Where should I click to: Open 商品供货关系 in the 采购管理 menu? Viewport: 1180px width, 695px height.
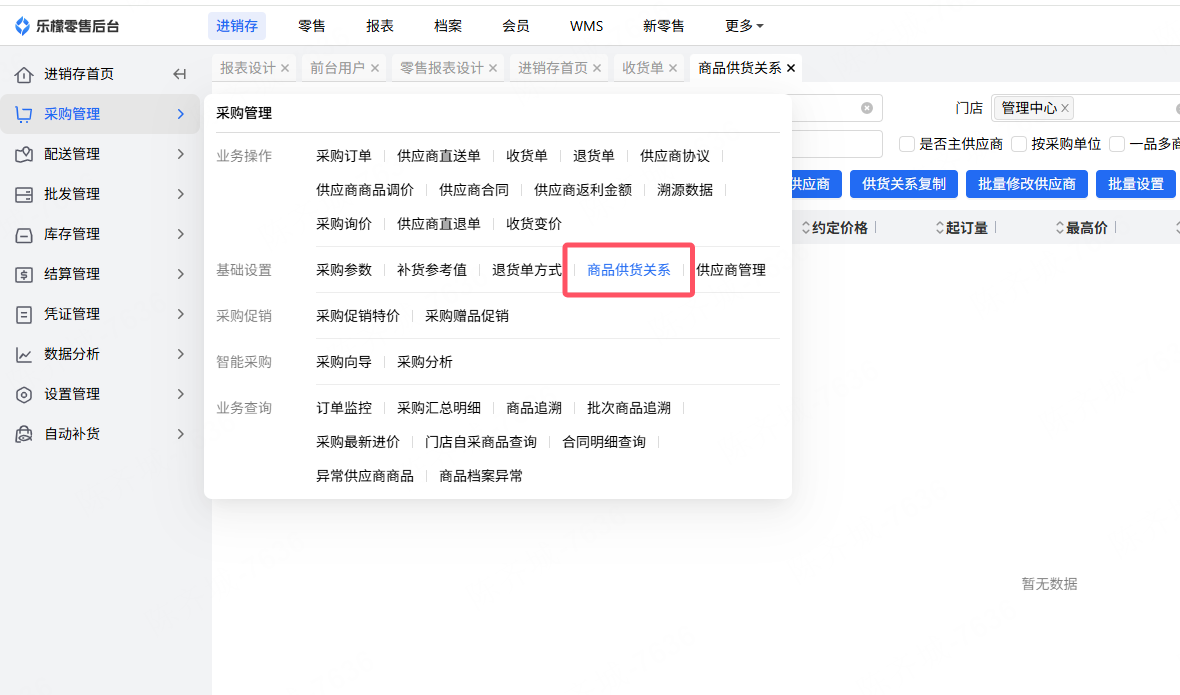(x=628, y=270)
